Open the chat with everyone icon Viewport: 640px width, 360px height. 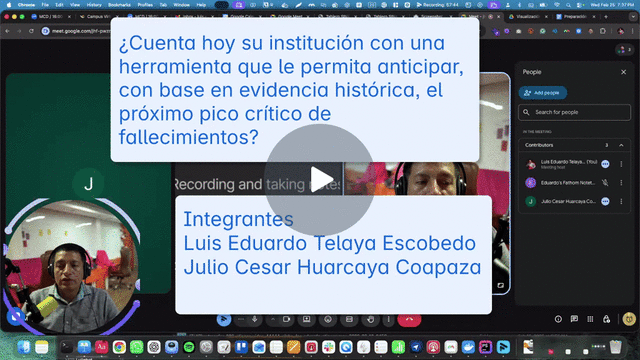[574, 319]
